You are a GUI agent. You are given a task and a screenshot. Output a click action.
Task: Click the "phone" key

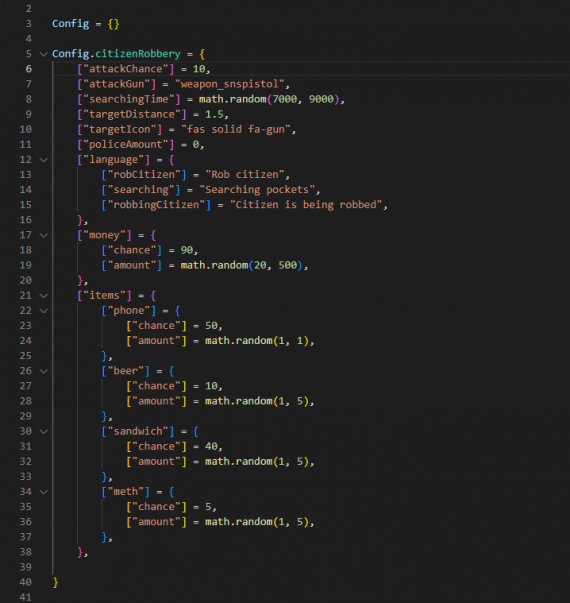[128, 310]
